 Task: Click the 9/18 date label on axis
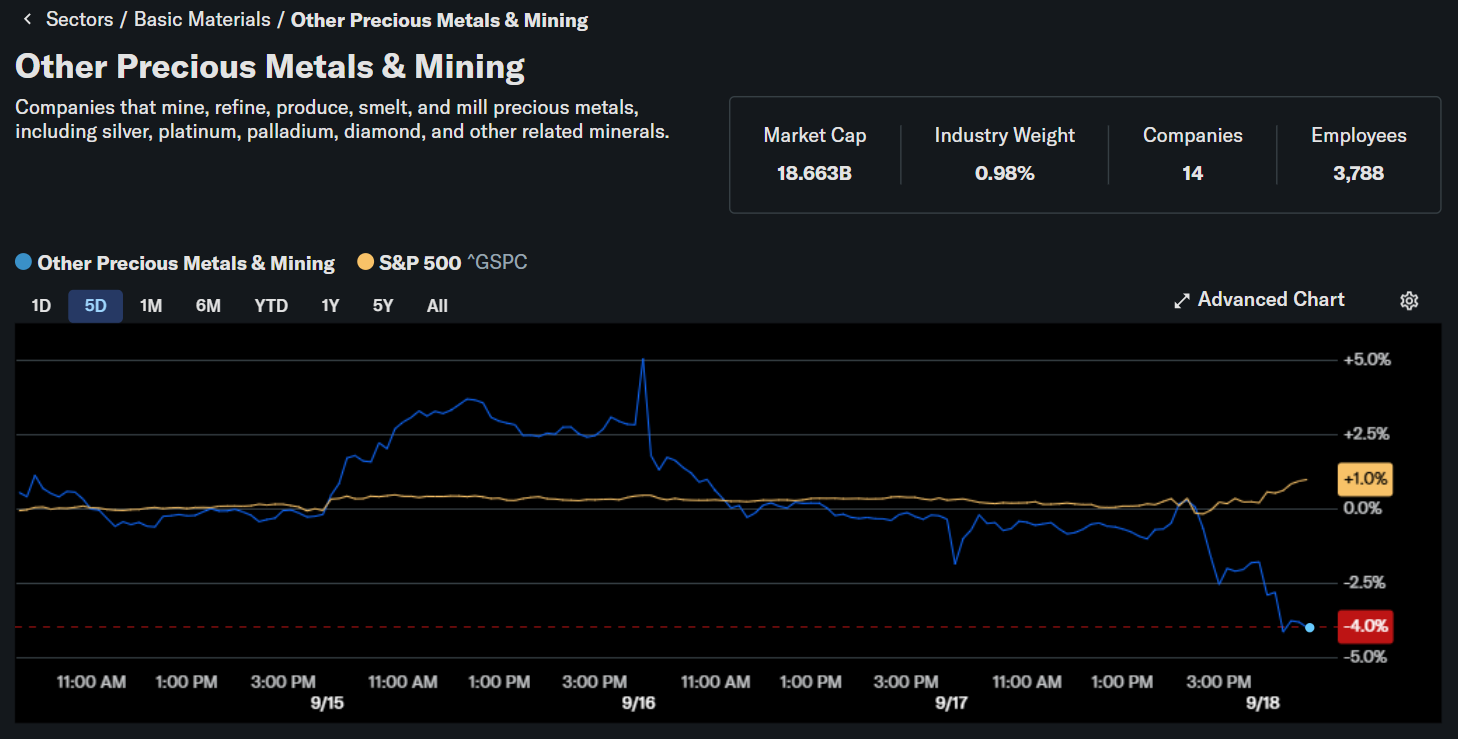point(1263,703)
